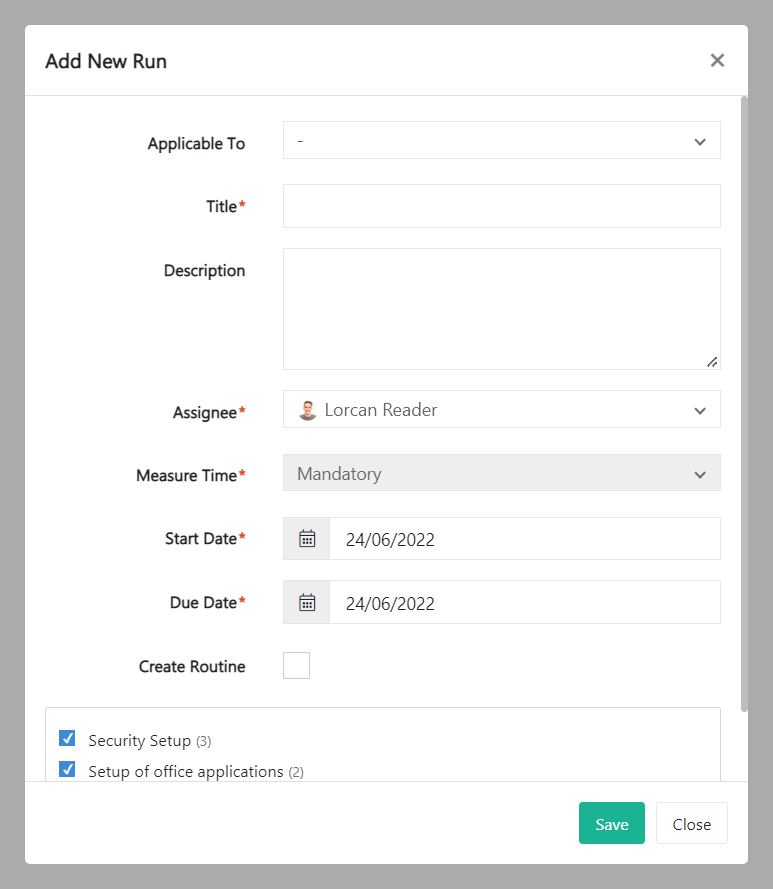Open the Applicable To dropdown
The image size is (773, 889).
click(x=501, y=141)
